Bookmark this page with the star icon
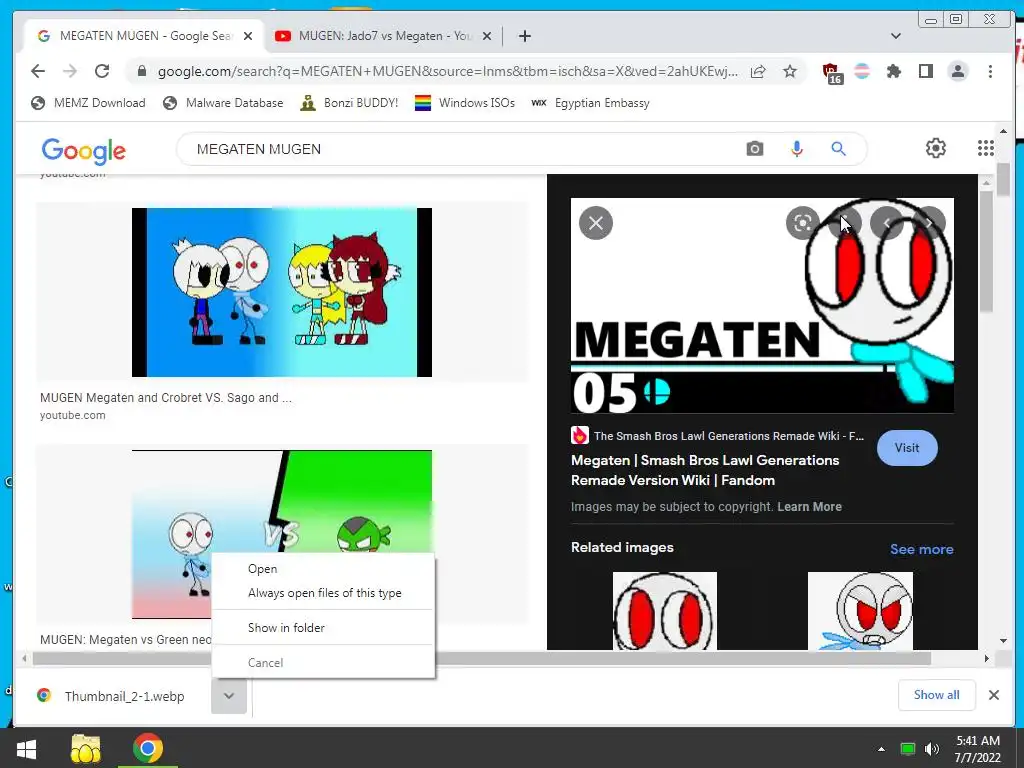The image size is (1024, 768). coord(790,71)
